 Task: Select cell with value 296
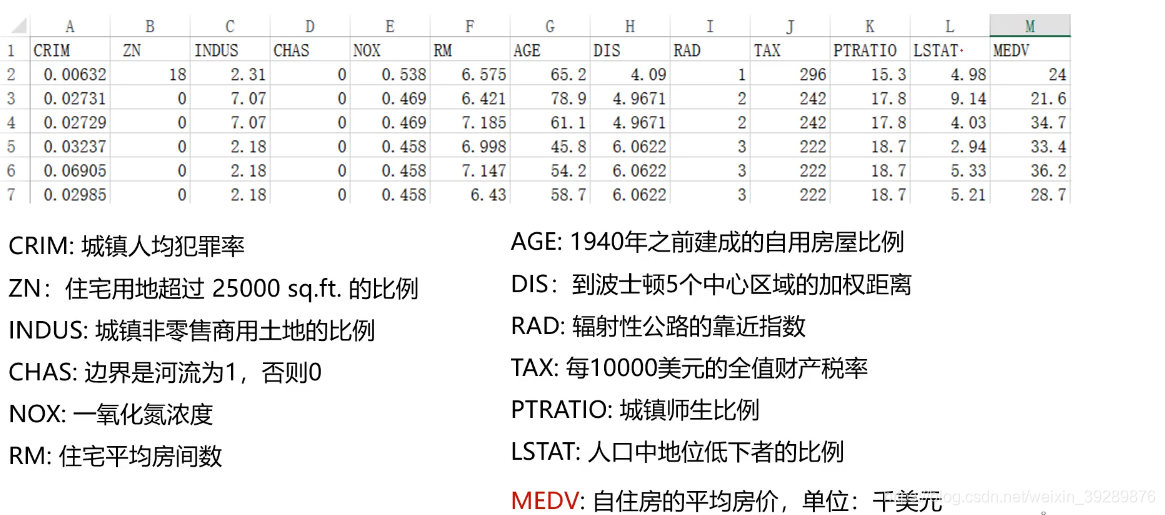click(x=789, y=75)
